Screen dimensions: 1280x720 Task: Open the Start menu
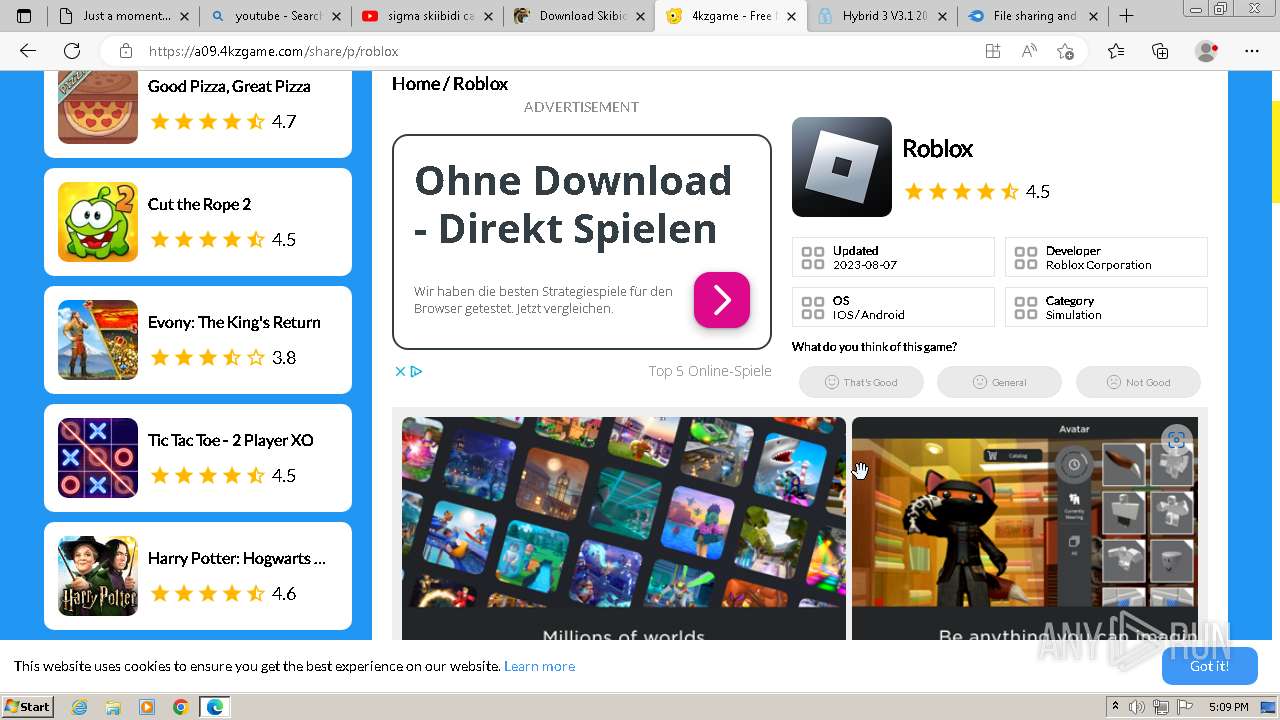pyautogui.click(x=28, y=707)
